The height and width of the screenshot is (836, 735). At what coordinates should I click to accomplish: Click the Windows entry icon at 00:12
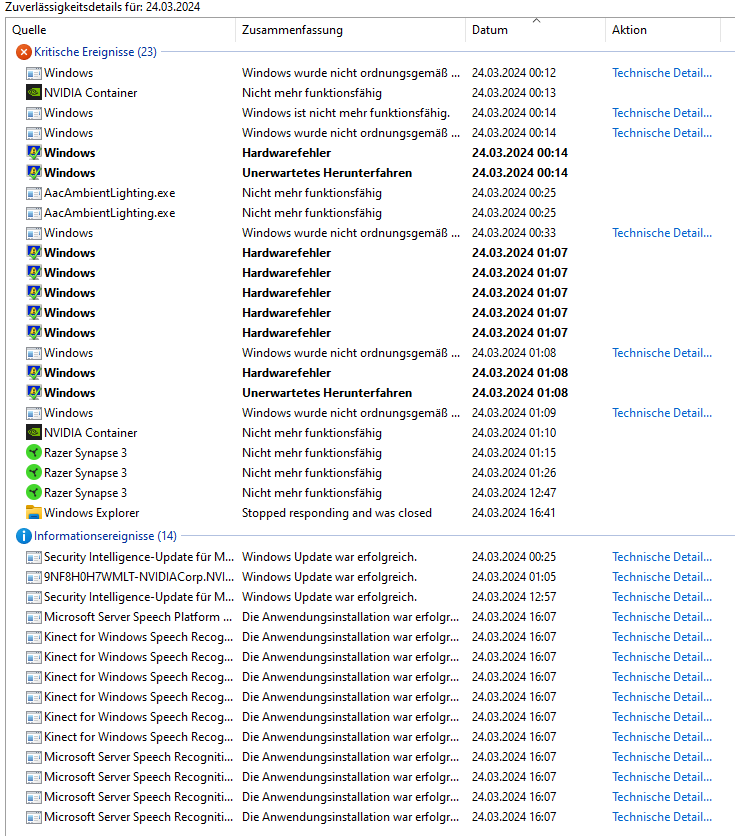tap(34, 73)
